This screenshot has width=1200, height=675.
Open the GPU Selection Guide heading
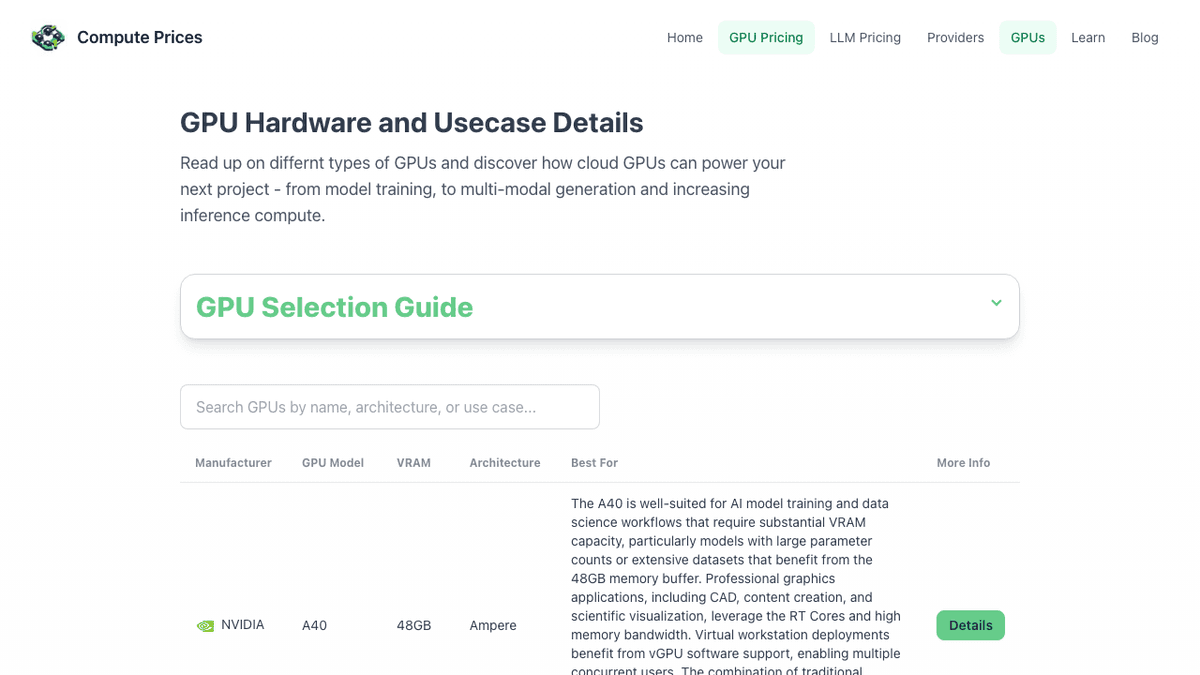[334, 307]
